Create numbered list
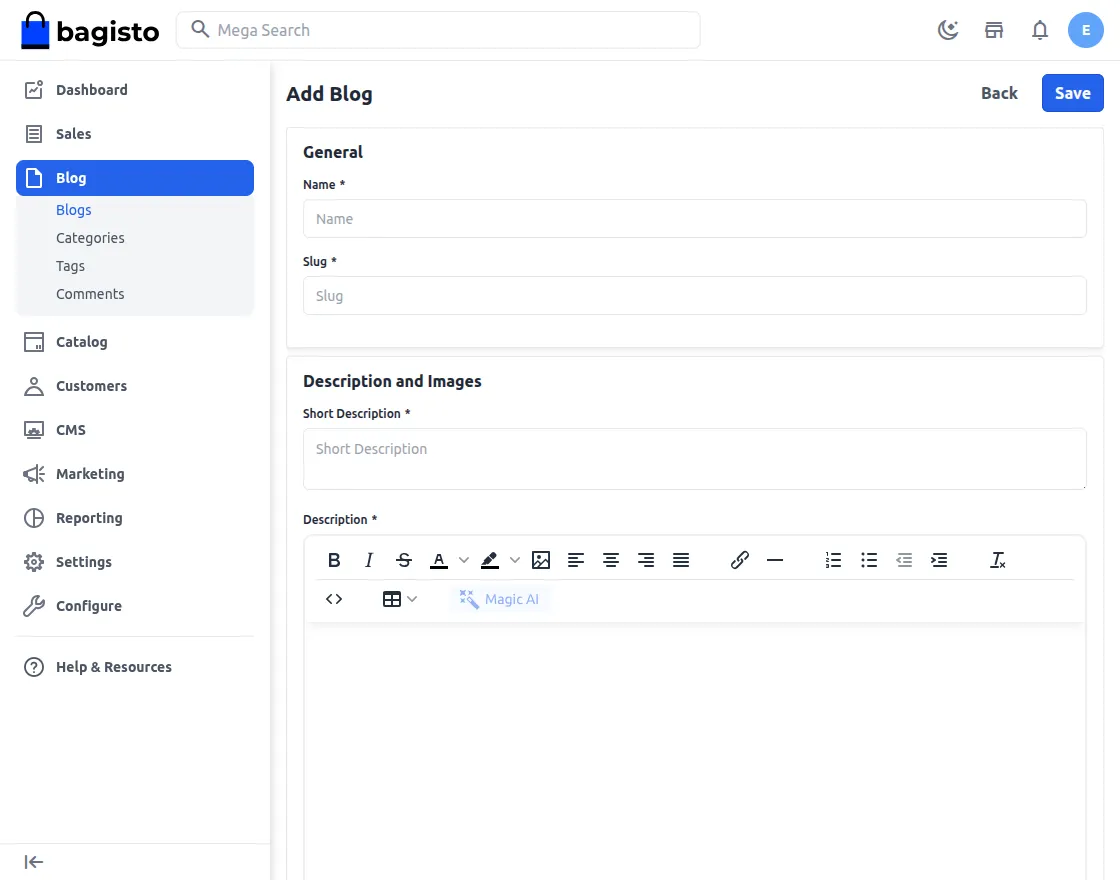1120x880 pixels. coord(834,560)
